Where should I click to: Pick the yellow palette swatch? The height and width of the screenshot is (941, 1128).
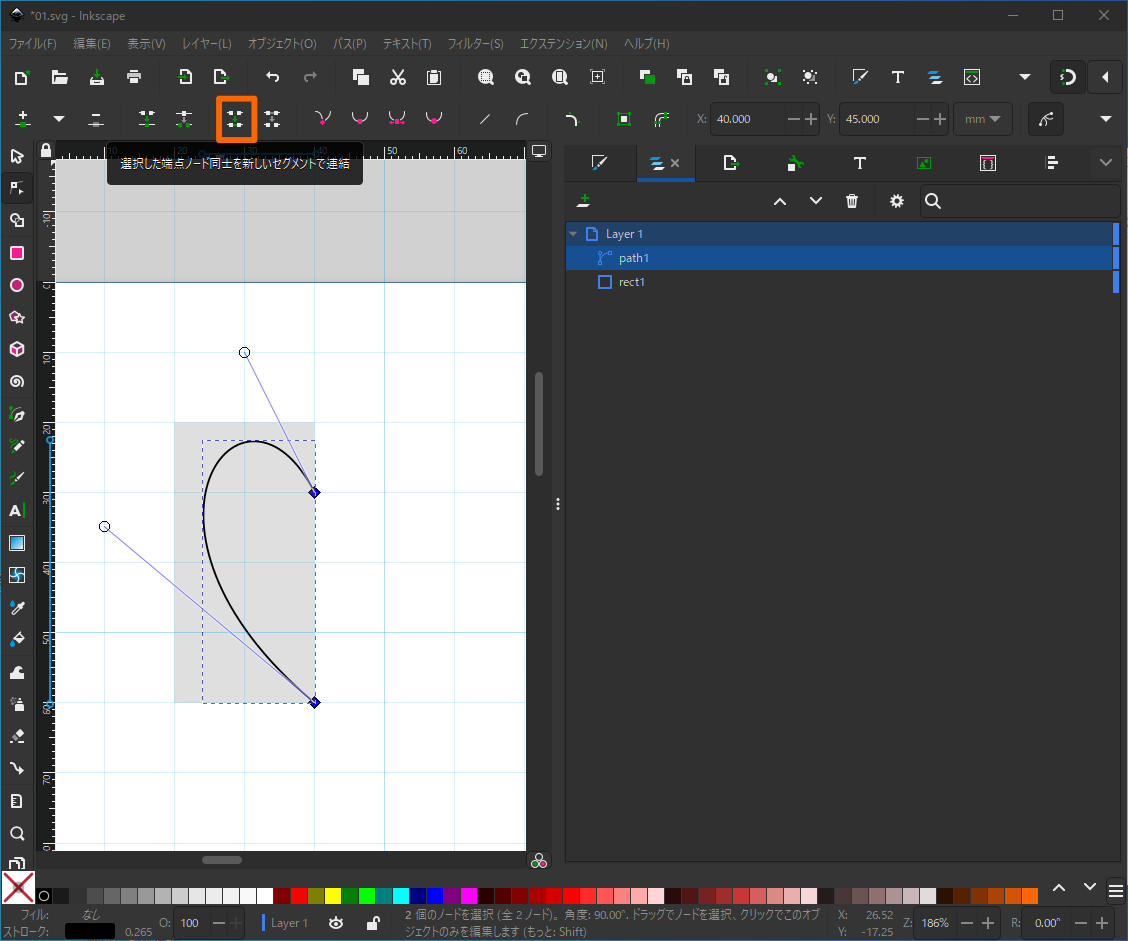point(332,896)
